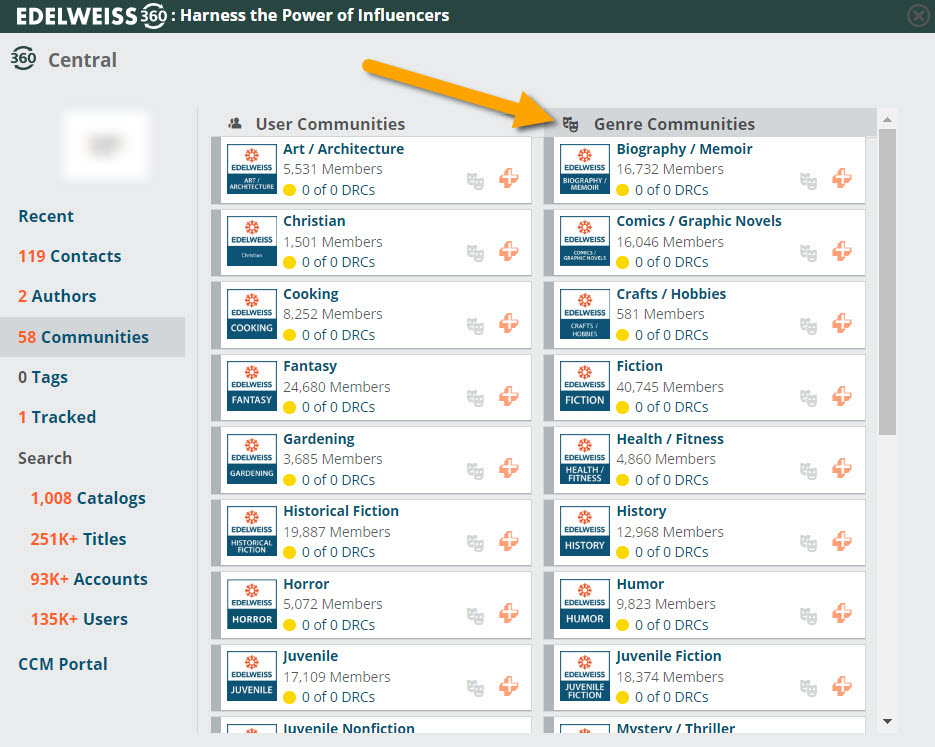The height and width of the screenshot is (747, 935).
Task: Click the plus icon on Comics / Graphic Novels card
Action: point(842,251)
